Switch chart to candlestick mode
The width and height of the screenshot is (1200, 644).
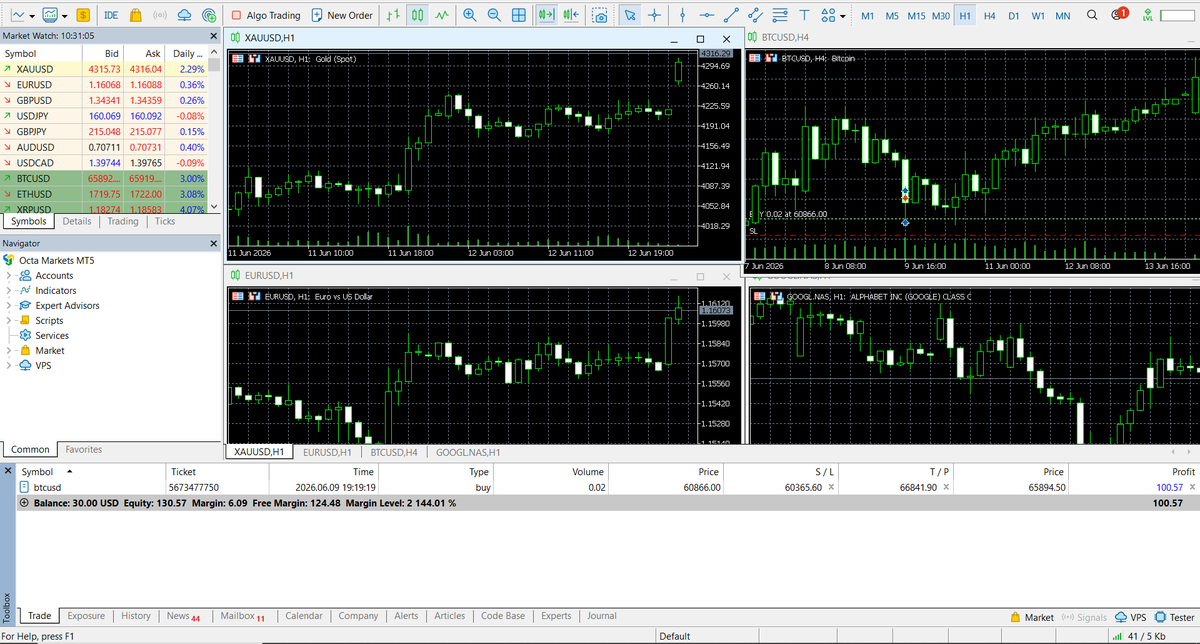pyautogui.click(x=417, y=15)
